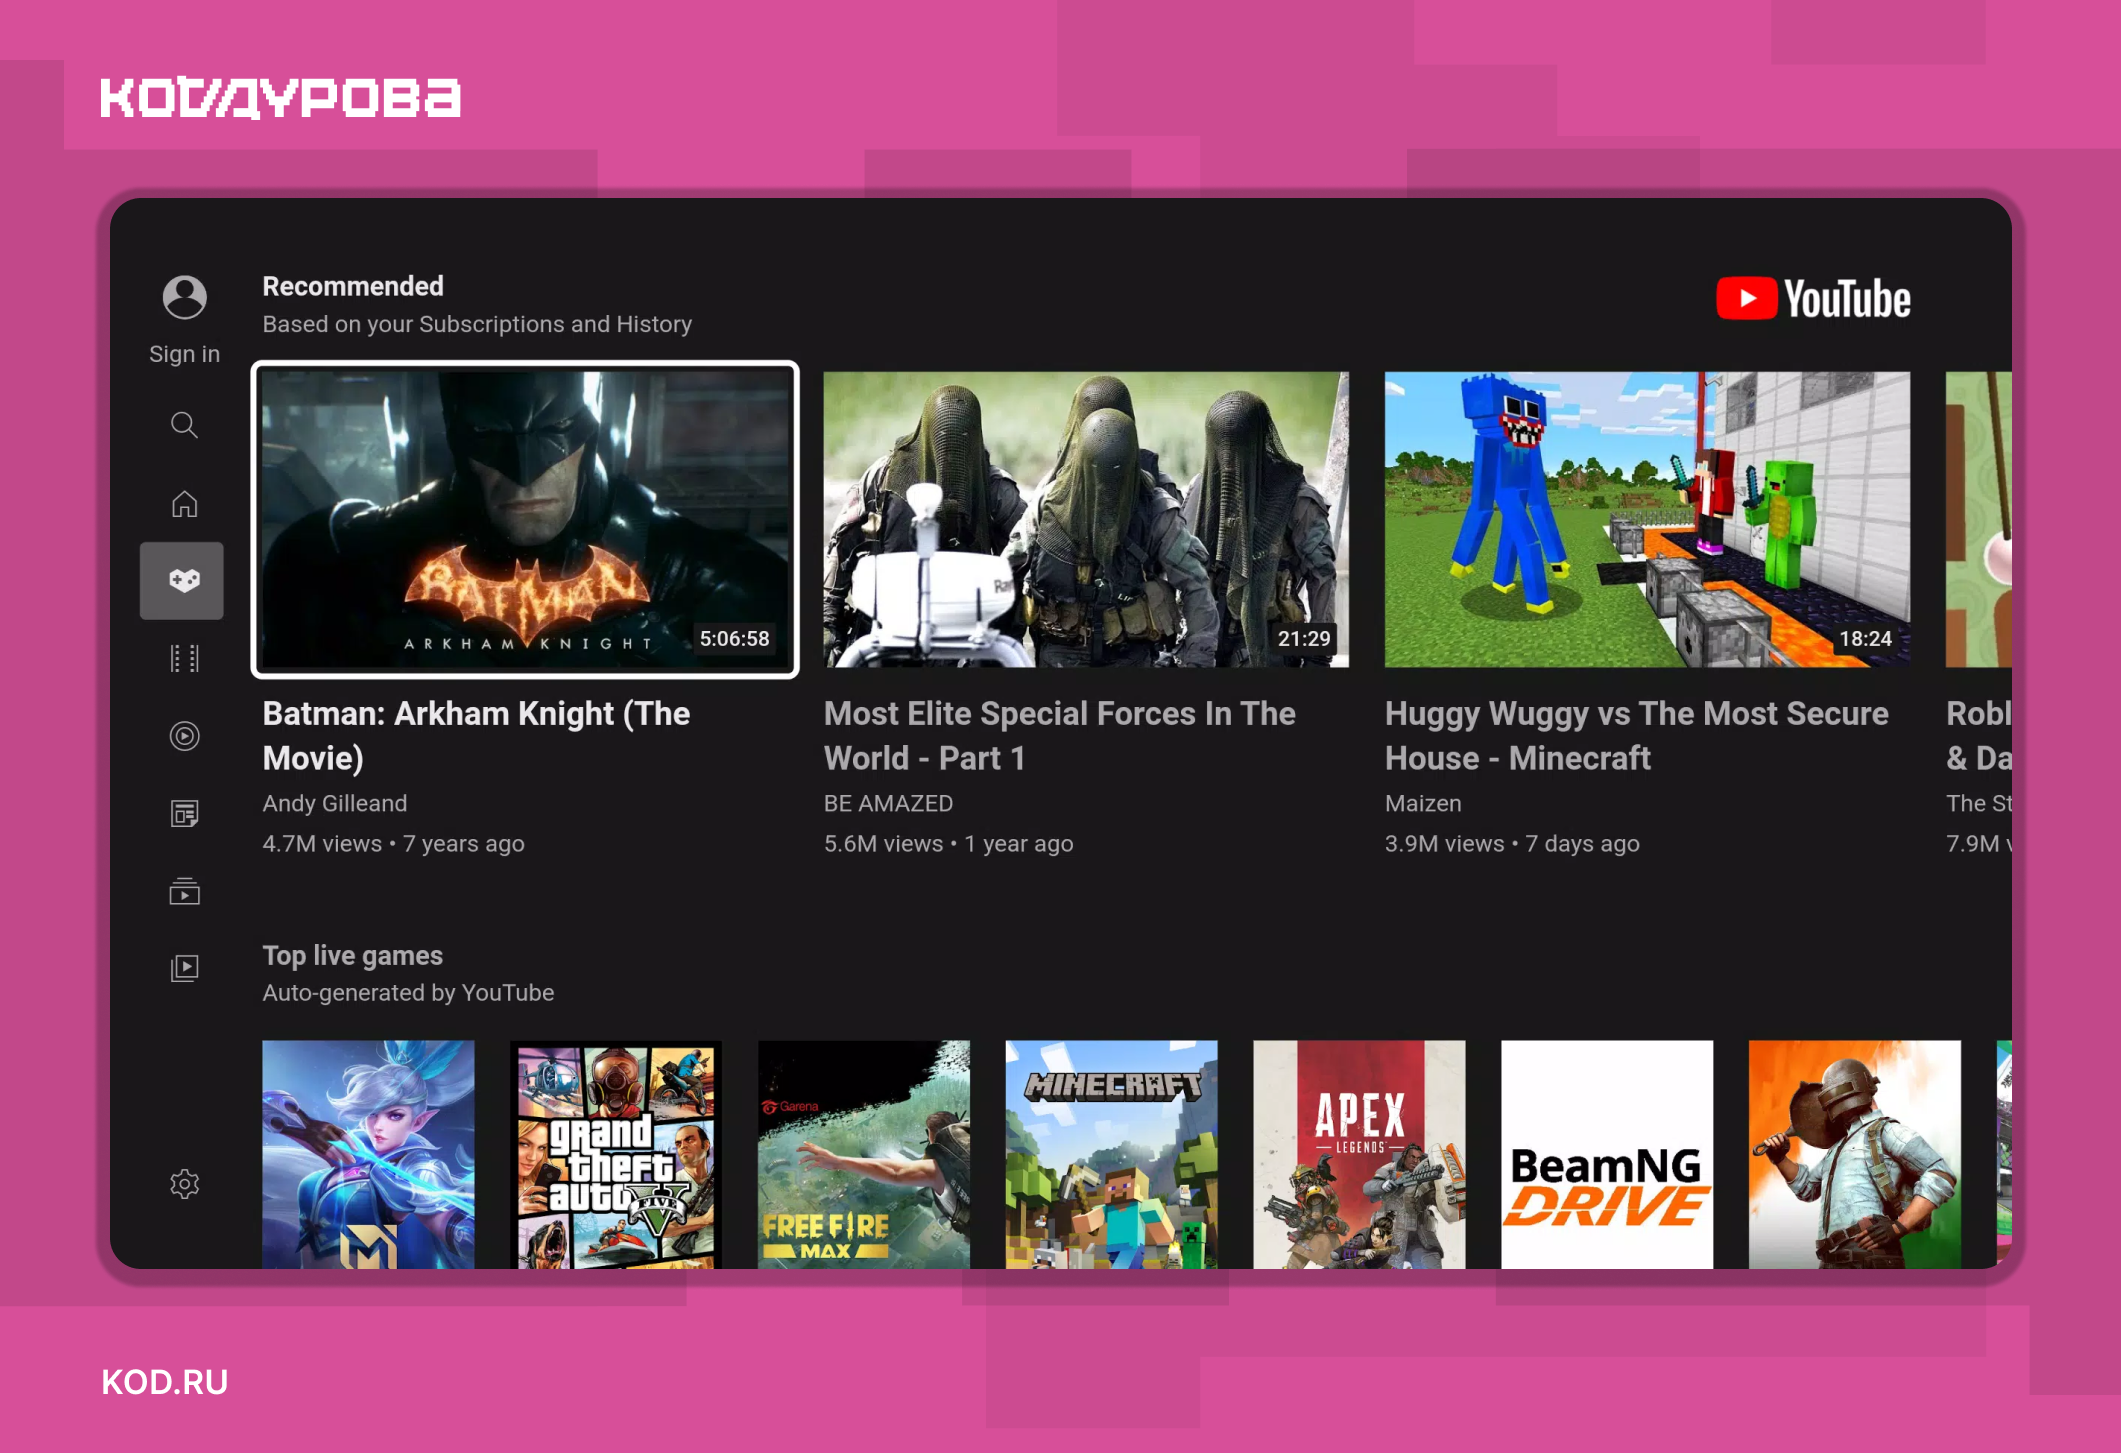
Task: Click the Top live games heading
Action: coord(352,955)
